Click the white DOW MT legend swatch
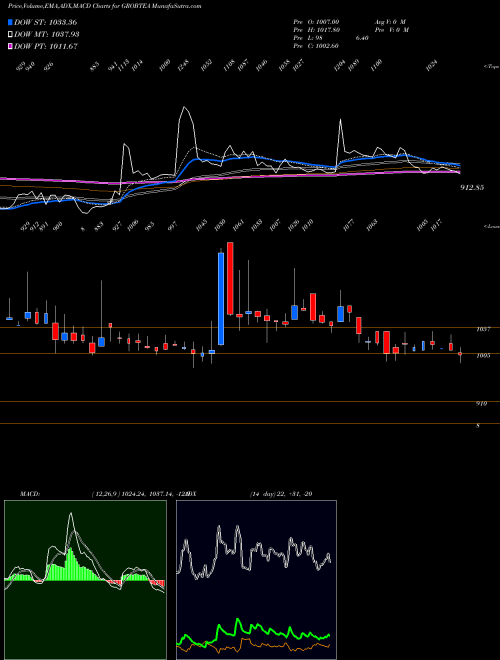The width and height of the screenshot is (500, 660). pyautogui.click(x=11, y=35)
